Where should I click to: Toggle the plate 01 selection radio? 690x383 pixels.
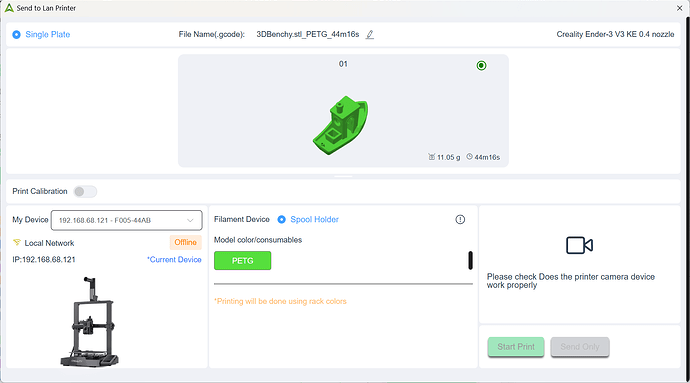coord(481,66)
